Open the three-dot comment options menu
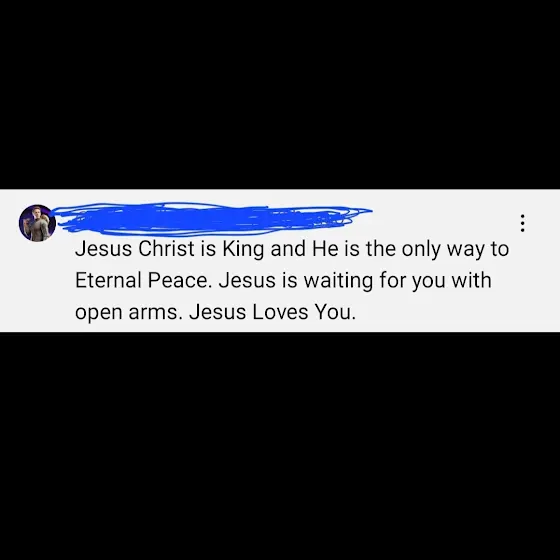Image resolution: width=560 pixels, height=560 pixels. click(x=522, y=223)
